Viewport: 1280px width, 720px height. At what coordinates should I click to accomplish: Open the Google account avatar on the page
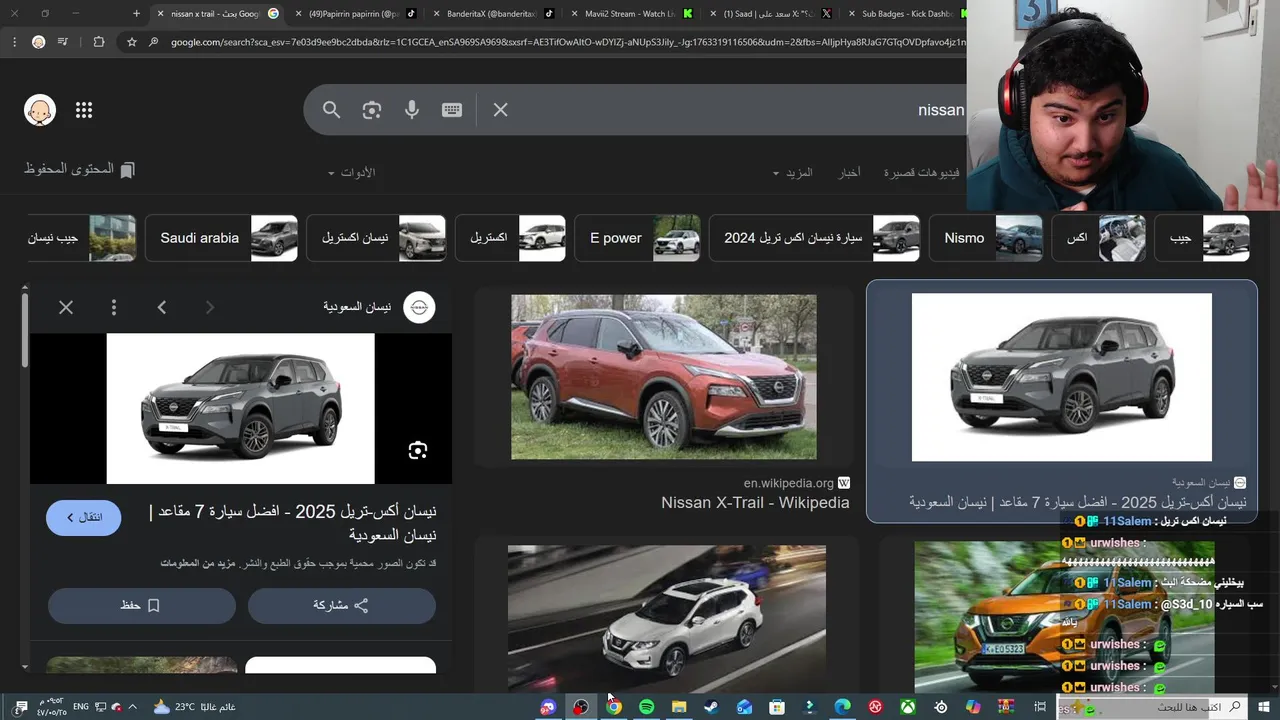(x=40, y=111)
